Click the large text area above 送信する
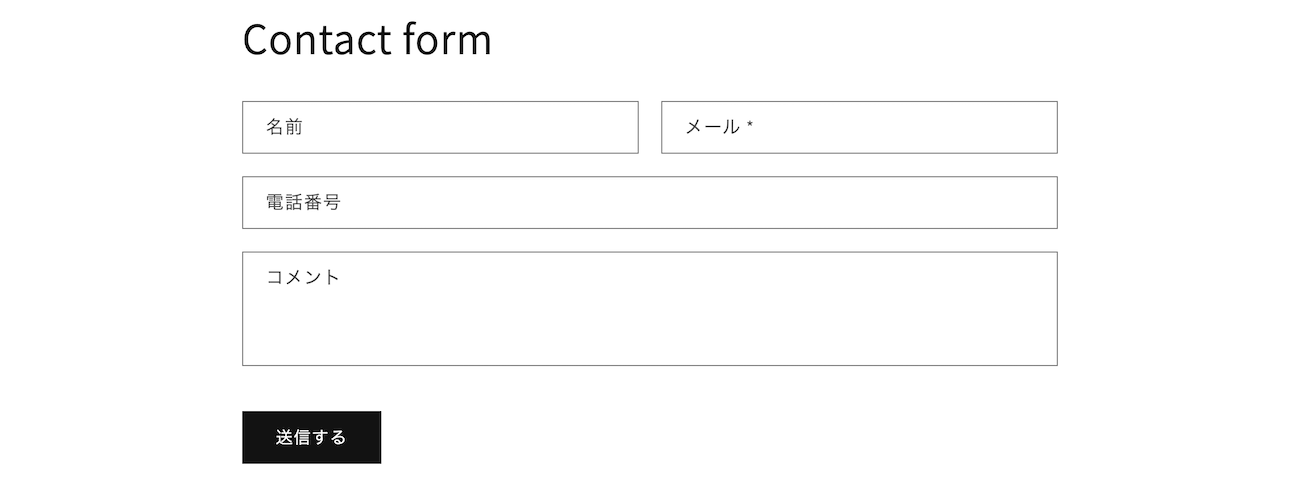Screen dimensions: 1300x480 click(x=649, y=309)
